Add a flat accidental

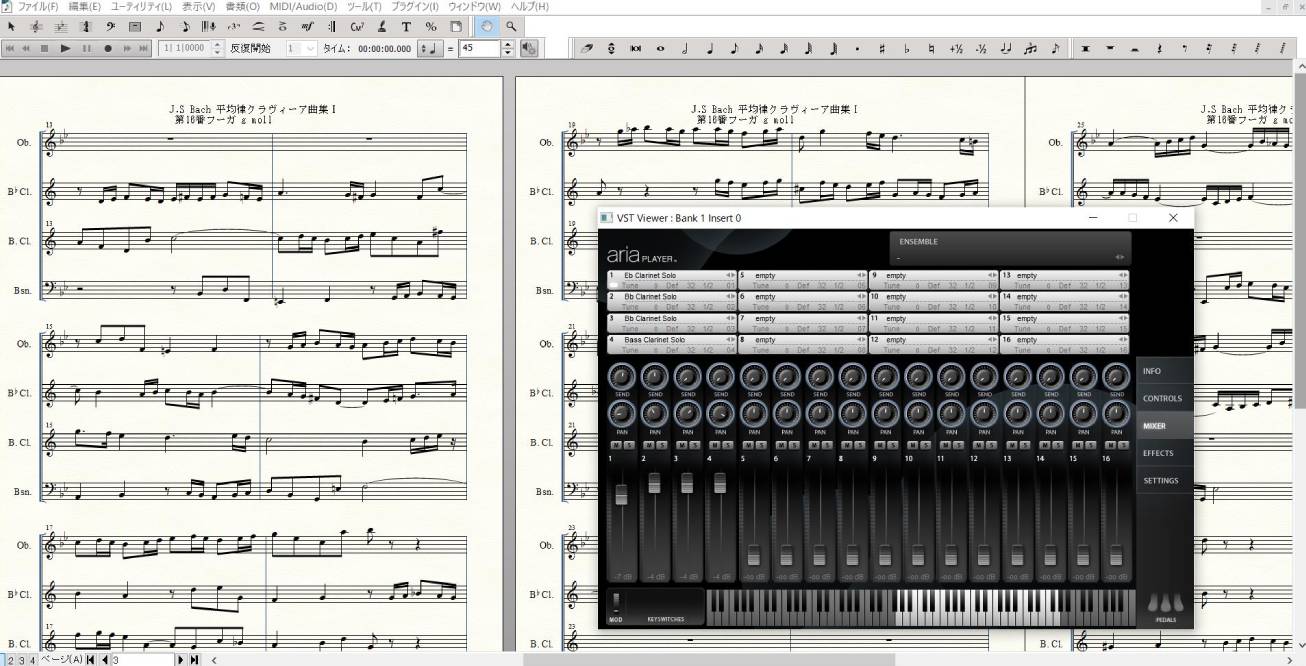pos(906,48)
